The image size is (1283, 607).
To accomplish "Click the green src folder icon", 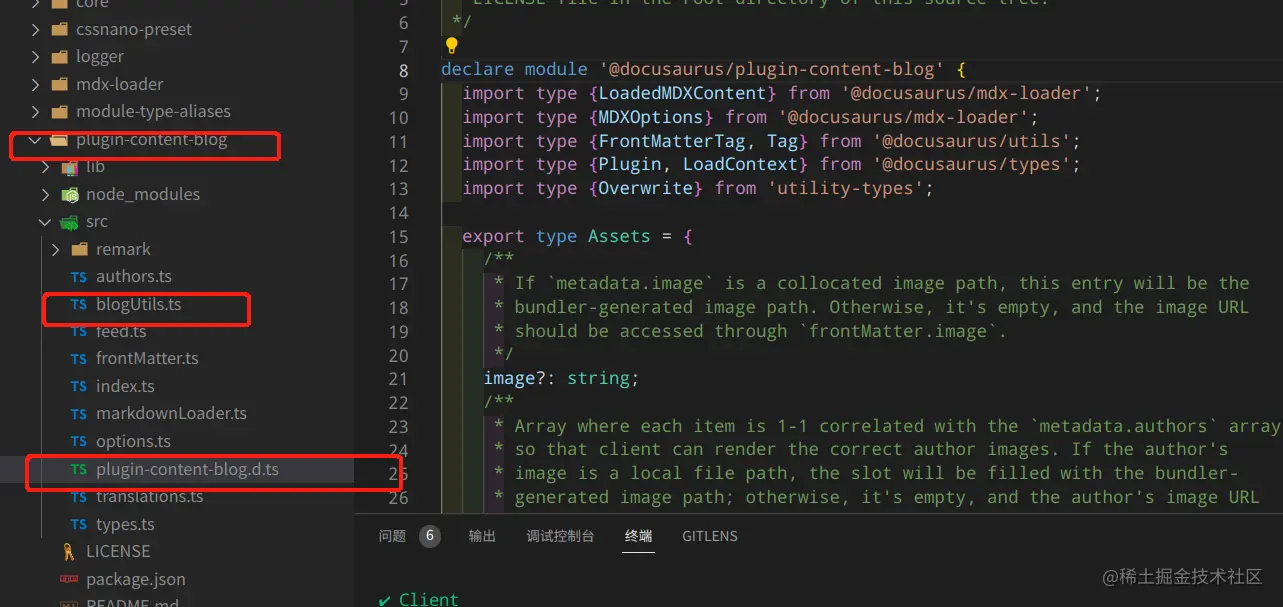I will pyautogui.click(x=69, y=222).
